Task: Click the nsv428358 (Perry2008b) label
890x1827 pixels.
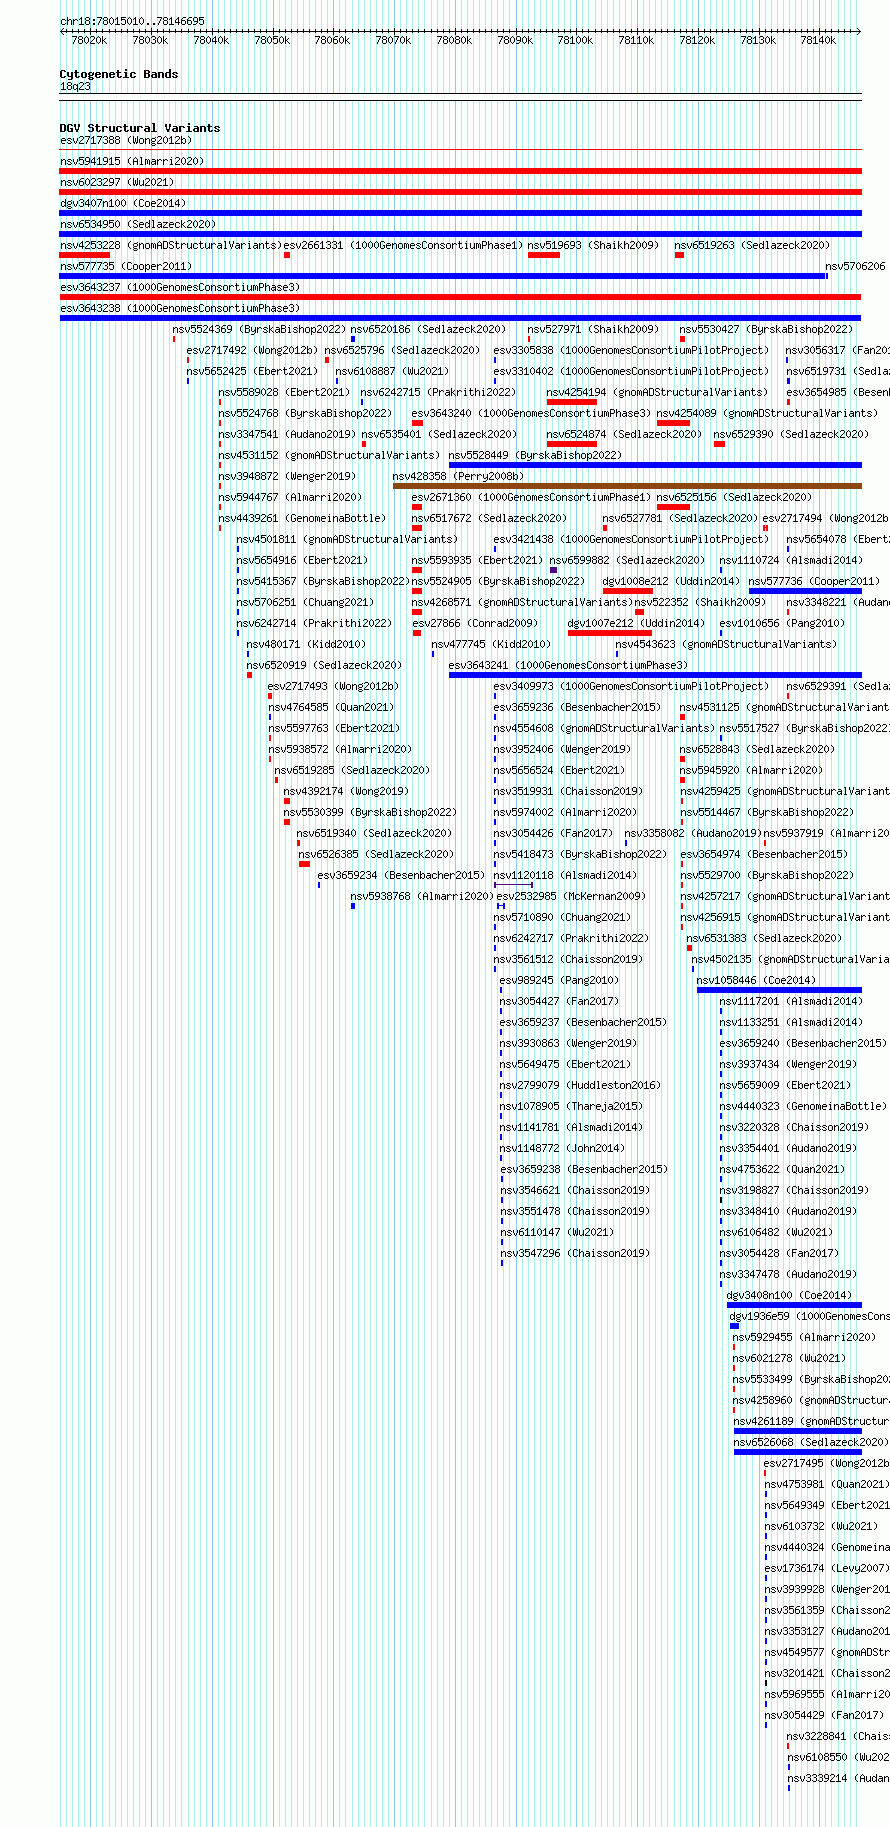Action: pos(458,477)
